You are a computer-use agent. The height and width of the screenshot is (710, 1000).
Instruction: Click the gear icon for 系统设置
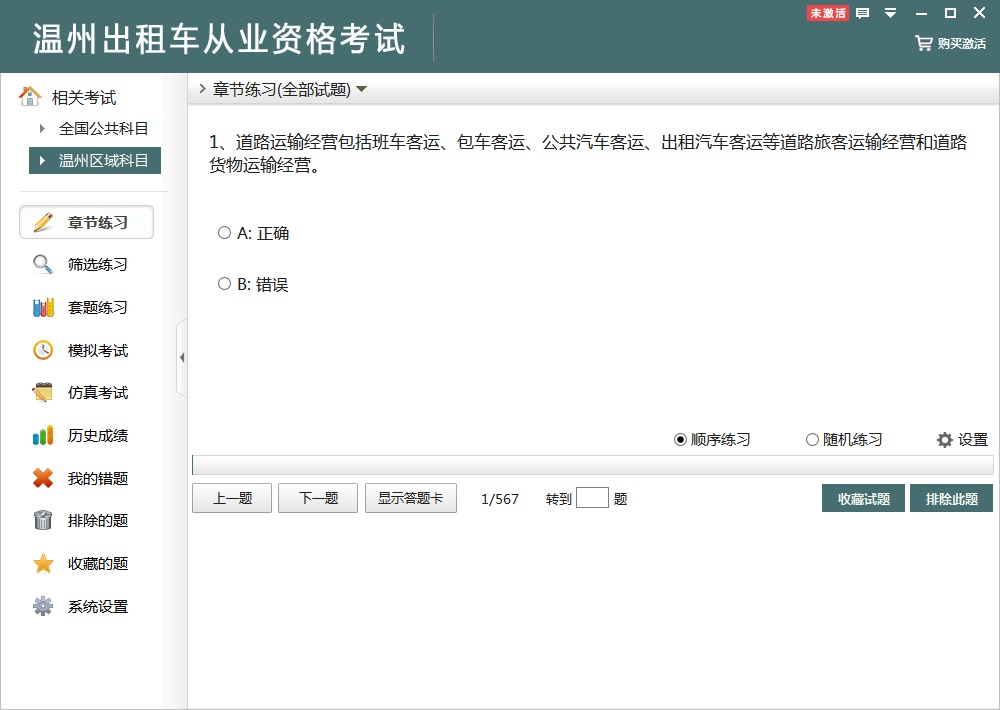pyautogui.click(x=43, y=606)
